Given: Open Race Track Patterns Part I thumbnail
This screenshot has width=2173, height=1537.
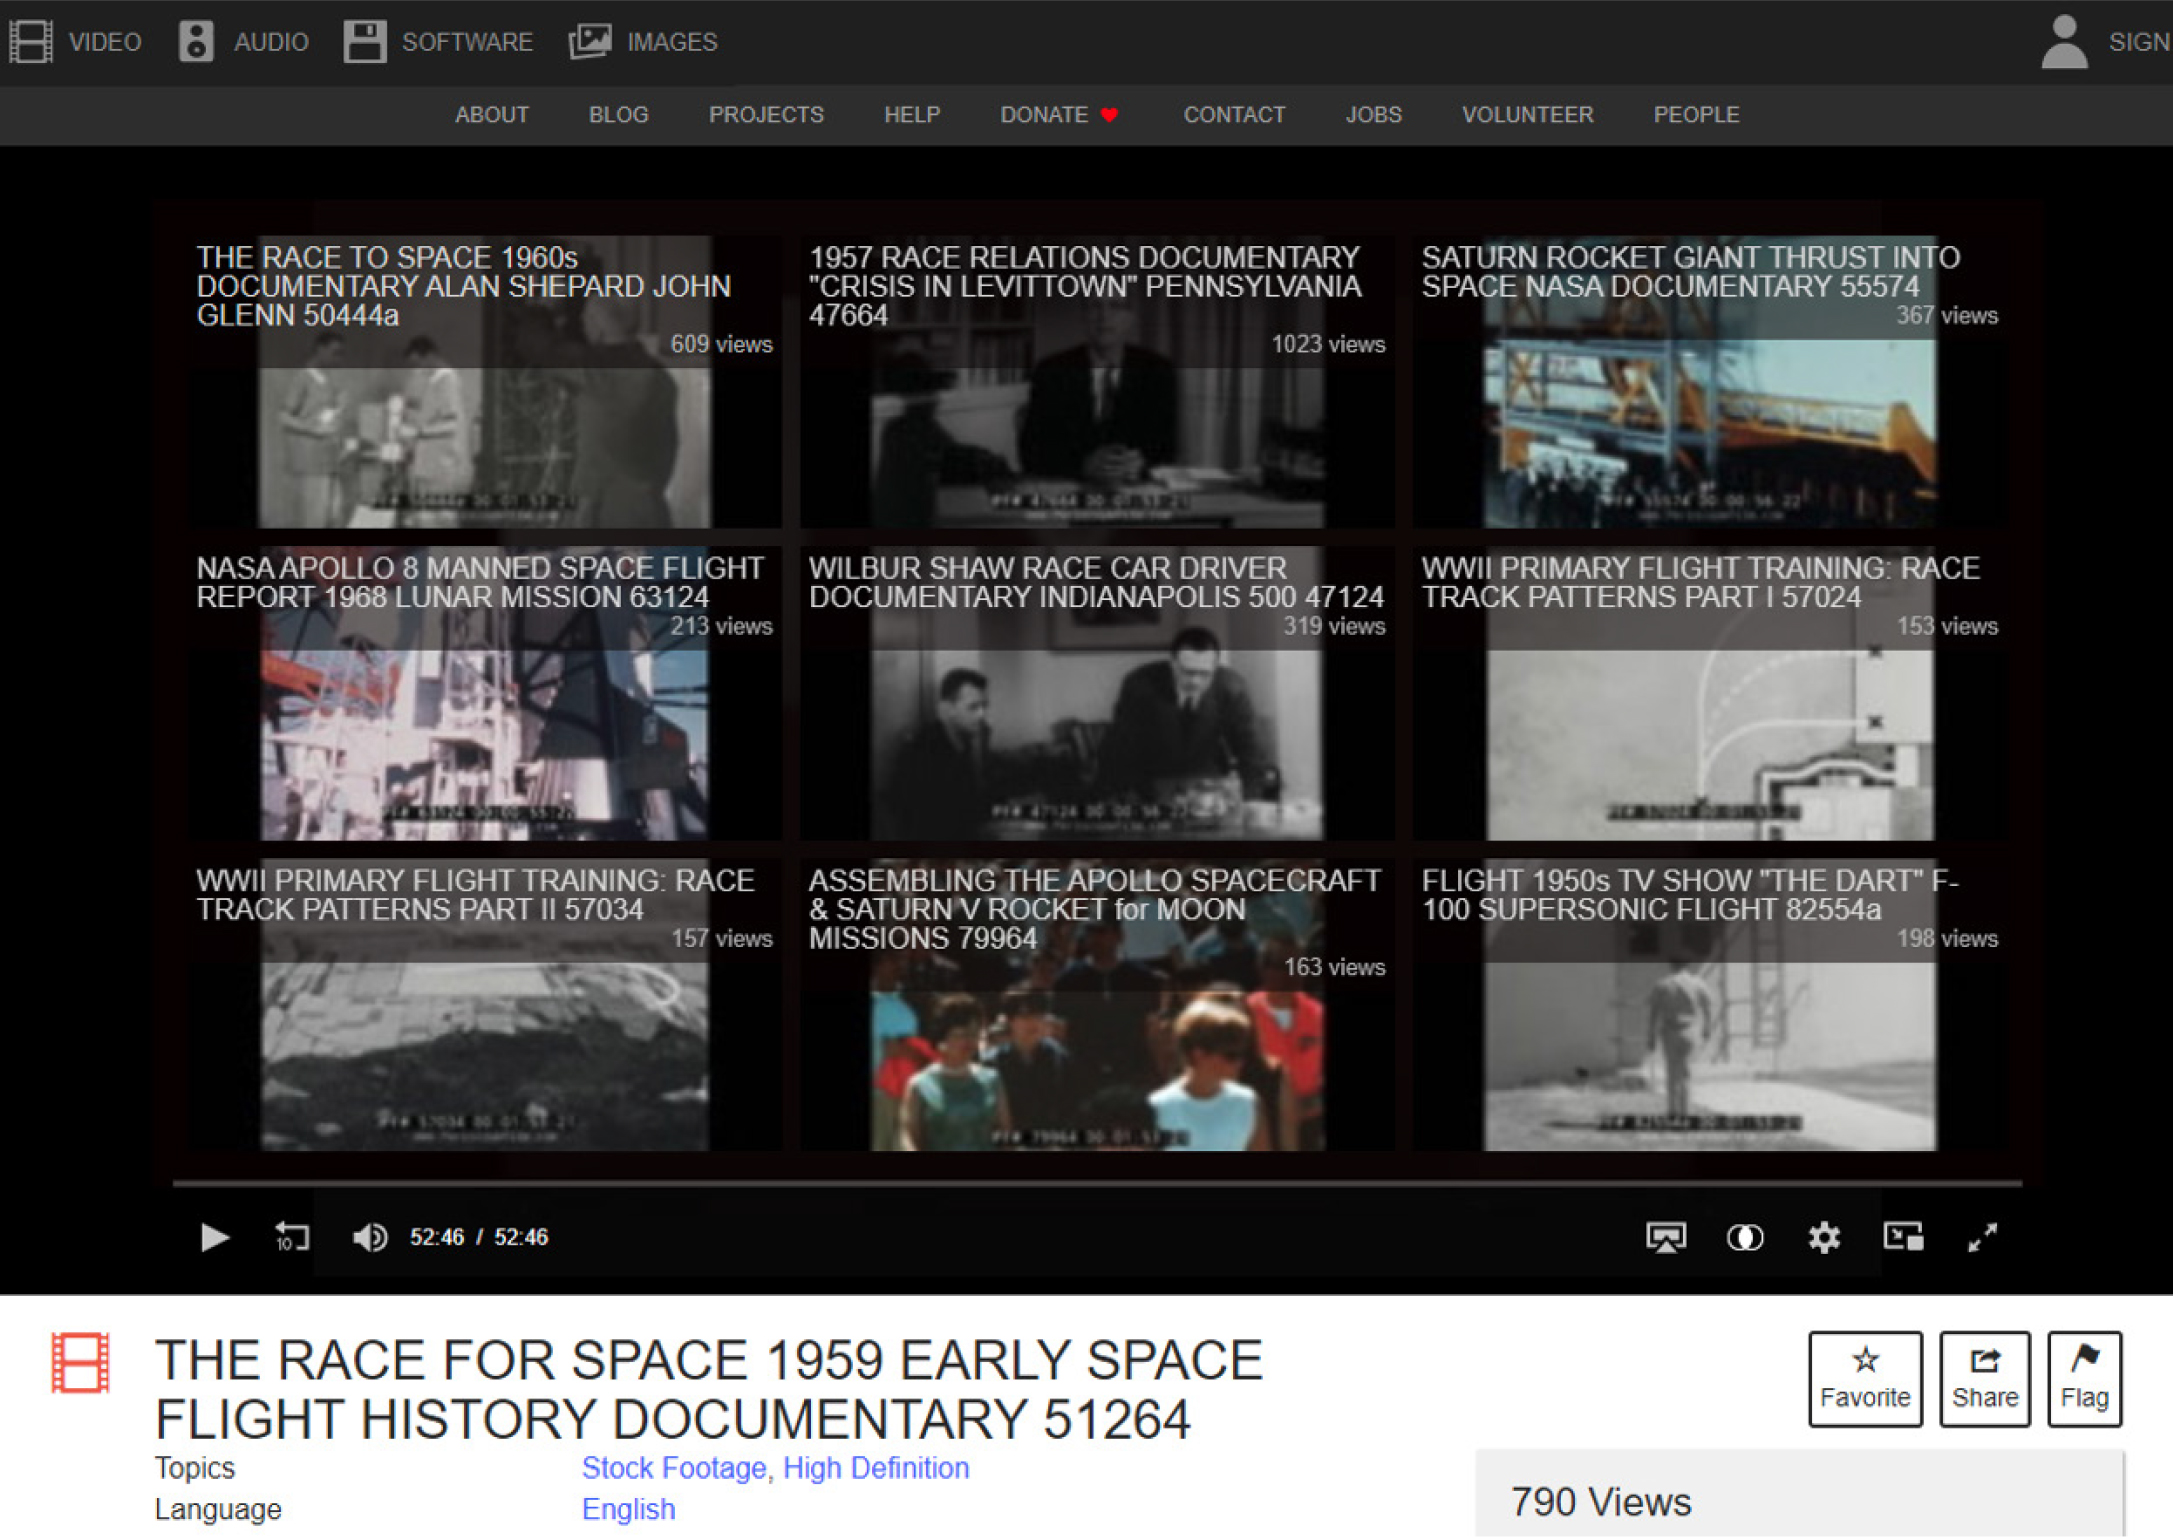Looking at the screenshot, I should (1709, 694).
